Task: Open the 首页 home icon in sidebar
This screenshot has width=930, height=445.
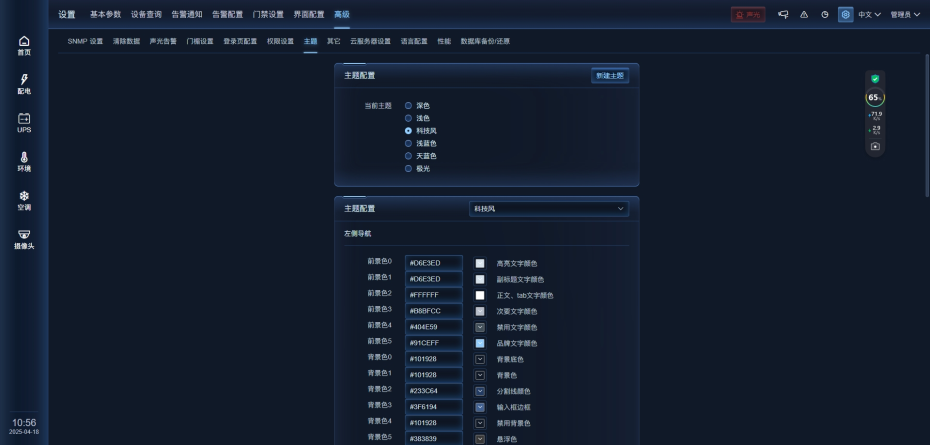Action: tap(24, 45)
